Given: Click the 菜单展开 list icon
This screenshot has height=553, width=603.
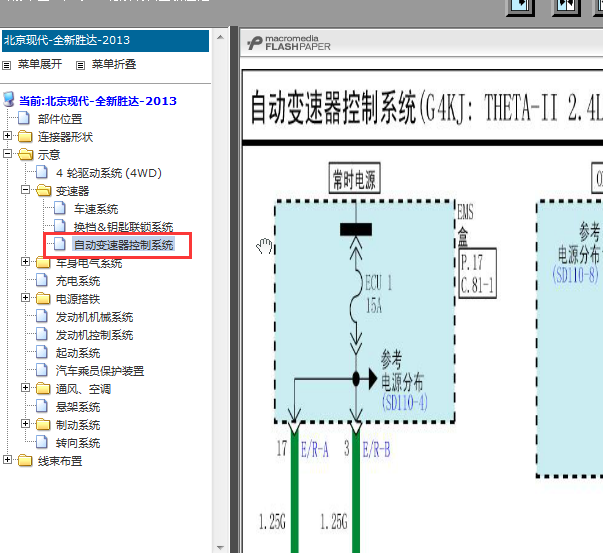Looking at the screenshot, I should coord(7,66).
